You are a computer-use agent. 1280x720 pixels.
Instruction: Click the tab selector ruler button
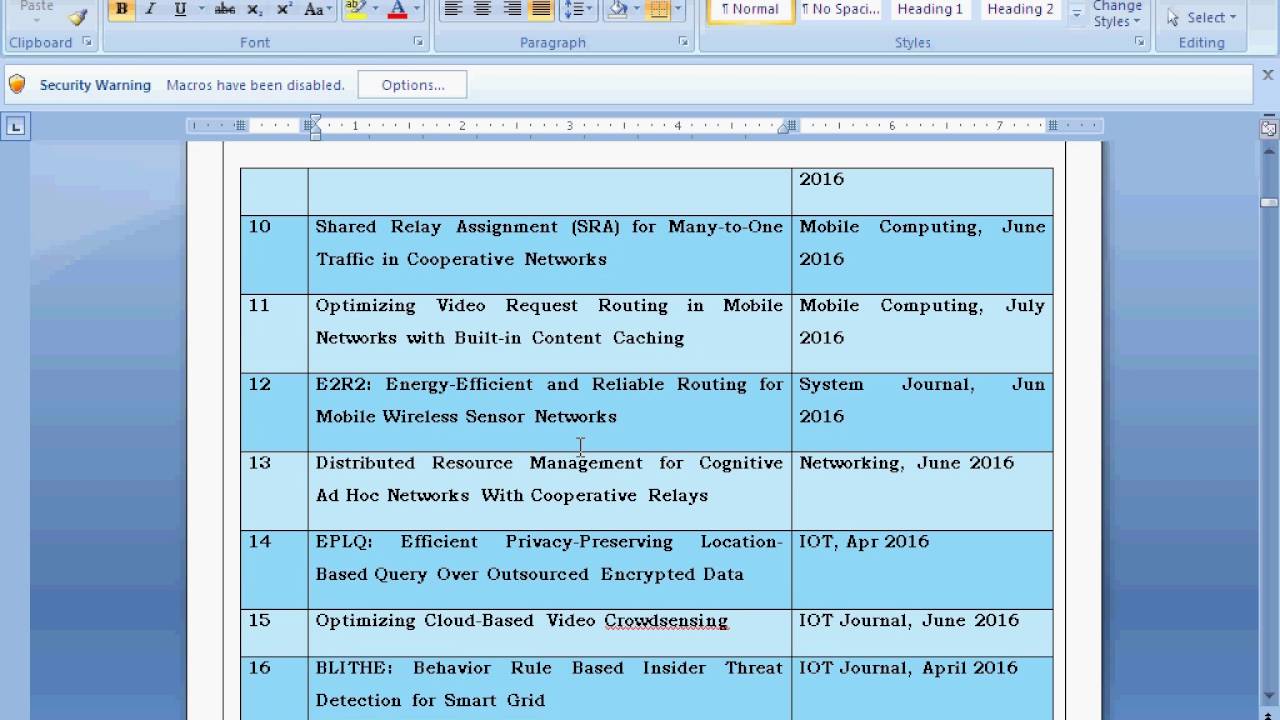15,127
